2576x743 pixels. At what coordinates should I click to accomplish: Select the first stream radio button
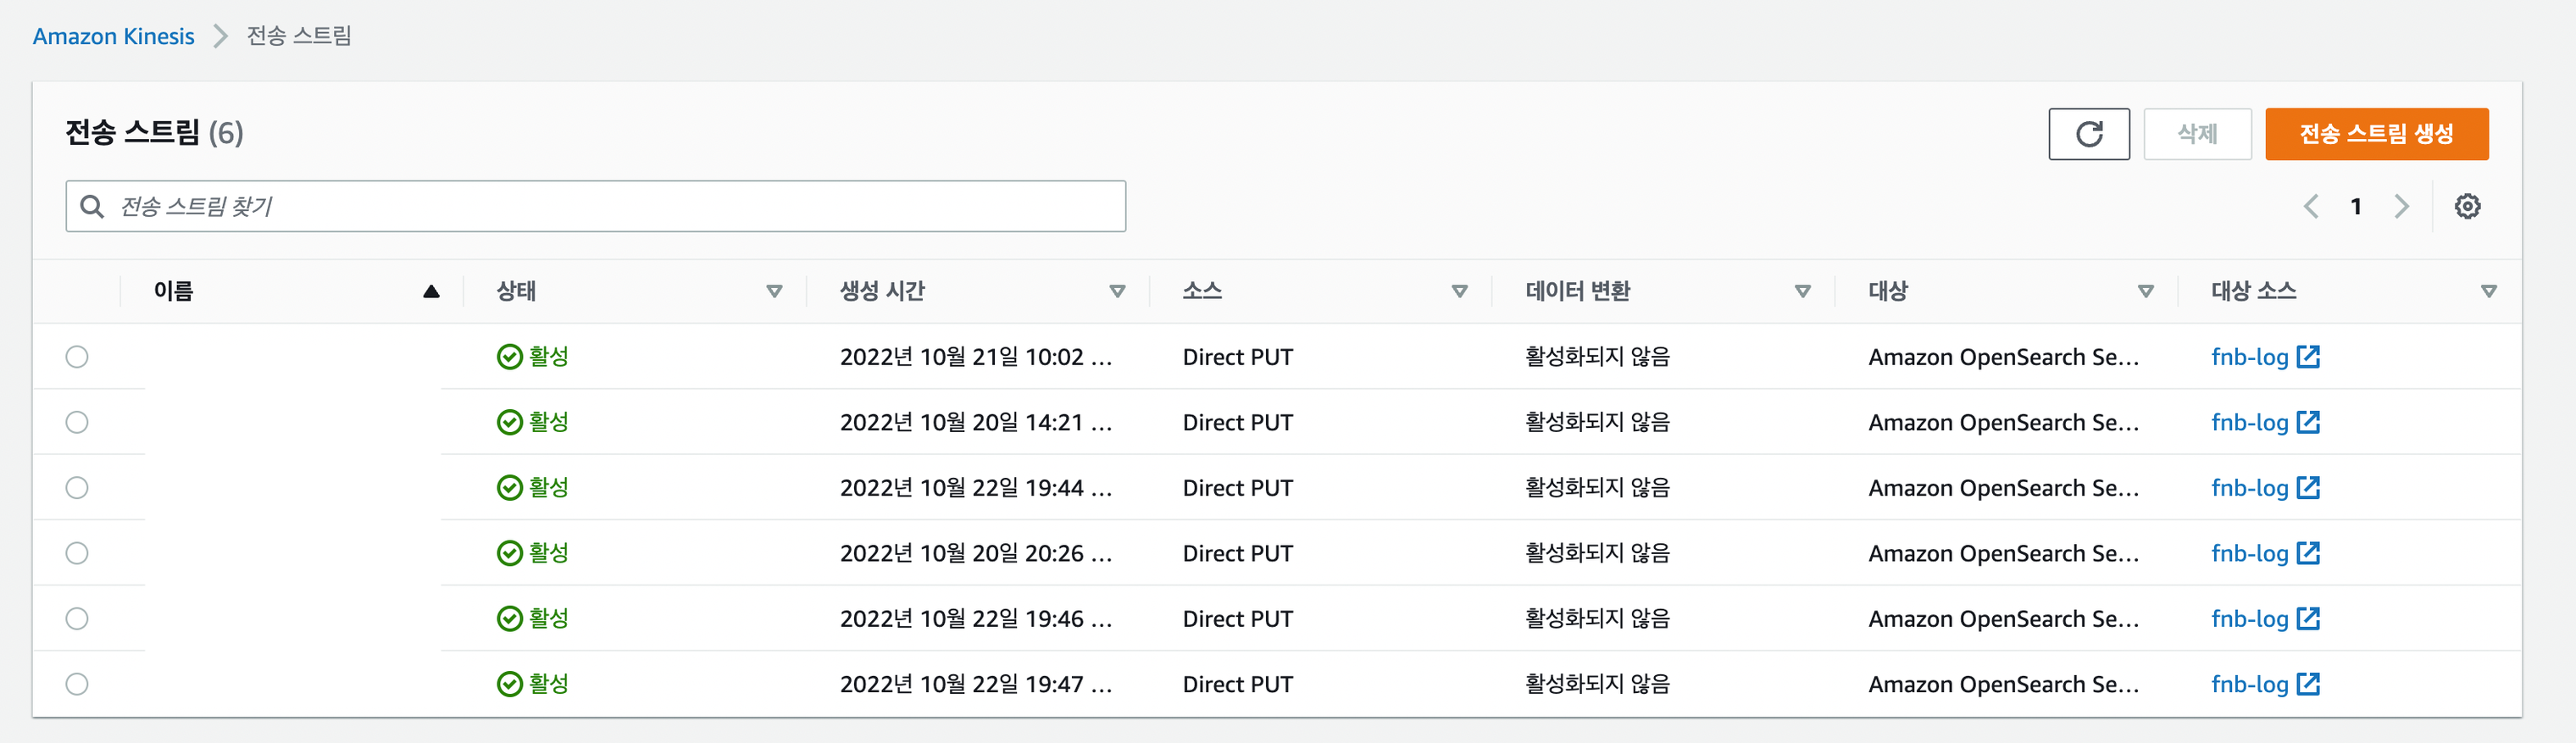[x=77, y=356]
